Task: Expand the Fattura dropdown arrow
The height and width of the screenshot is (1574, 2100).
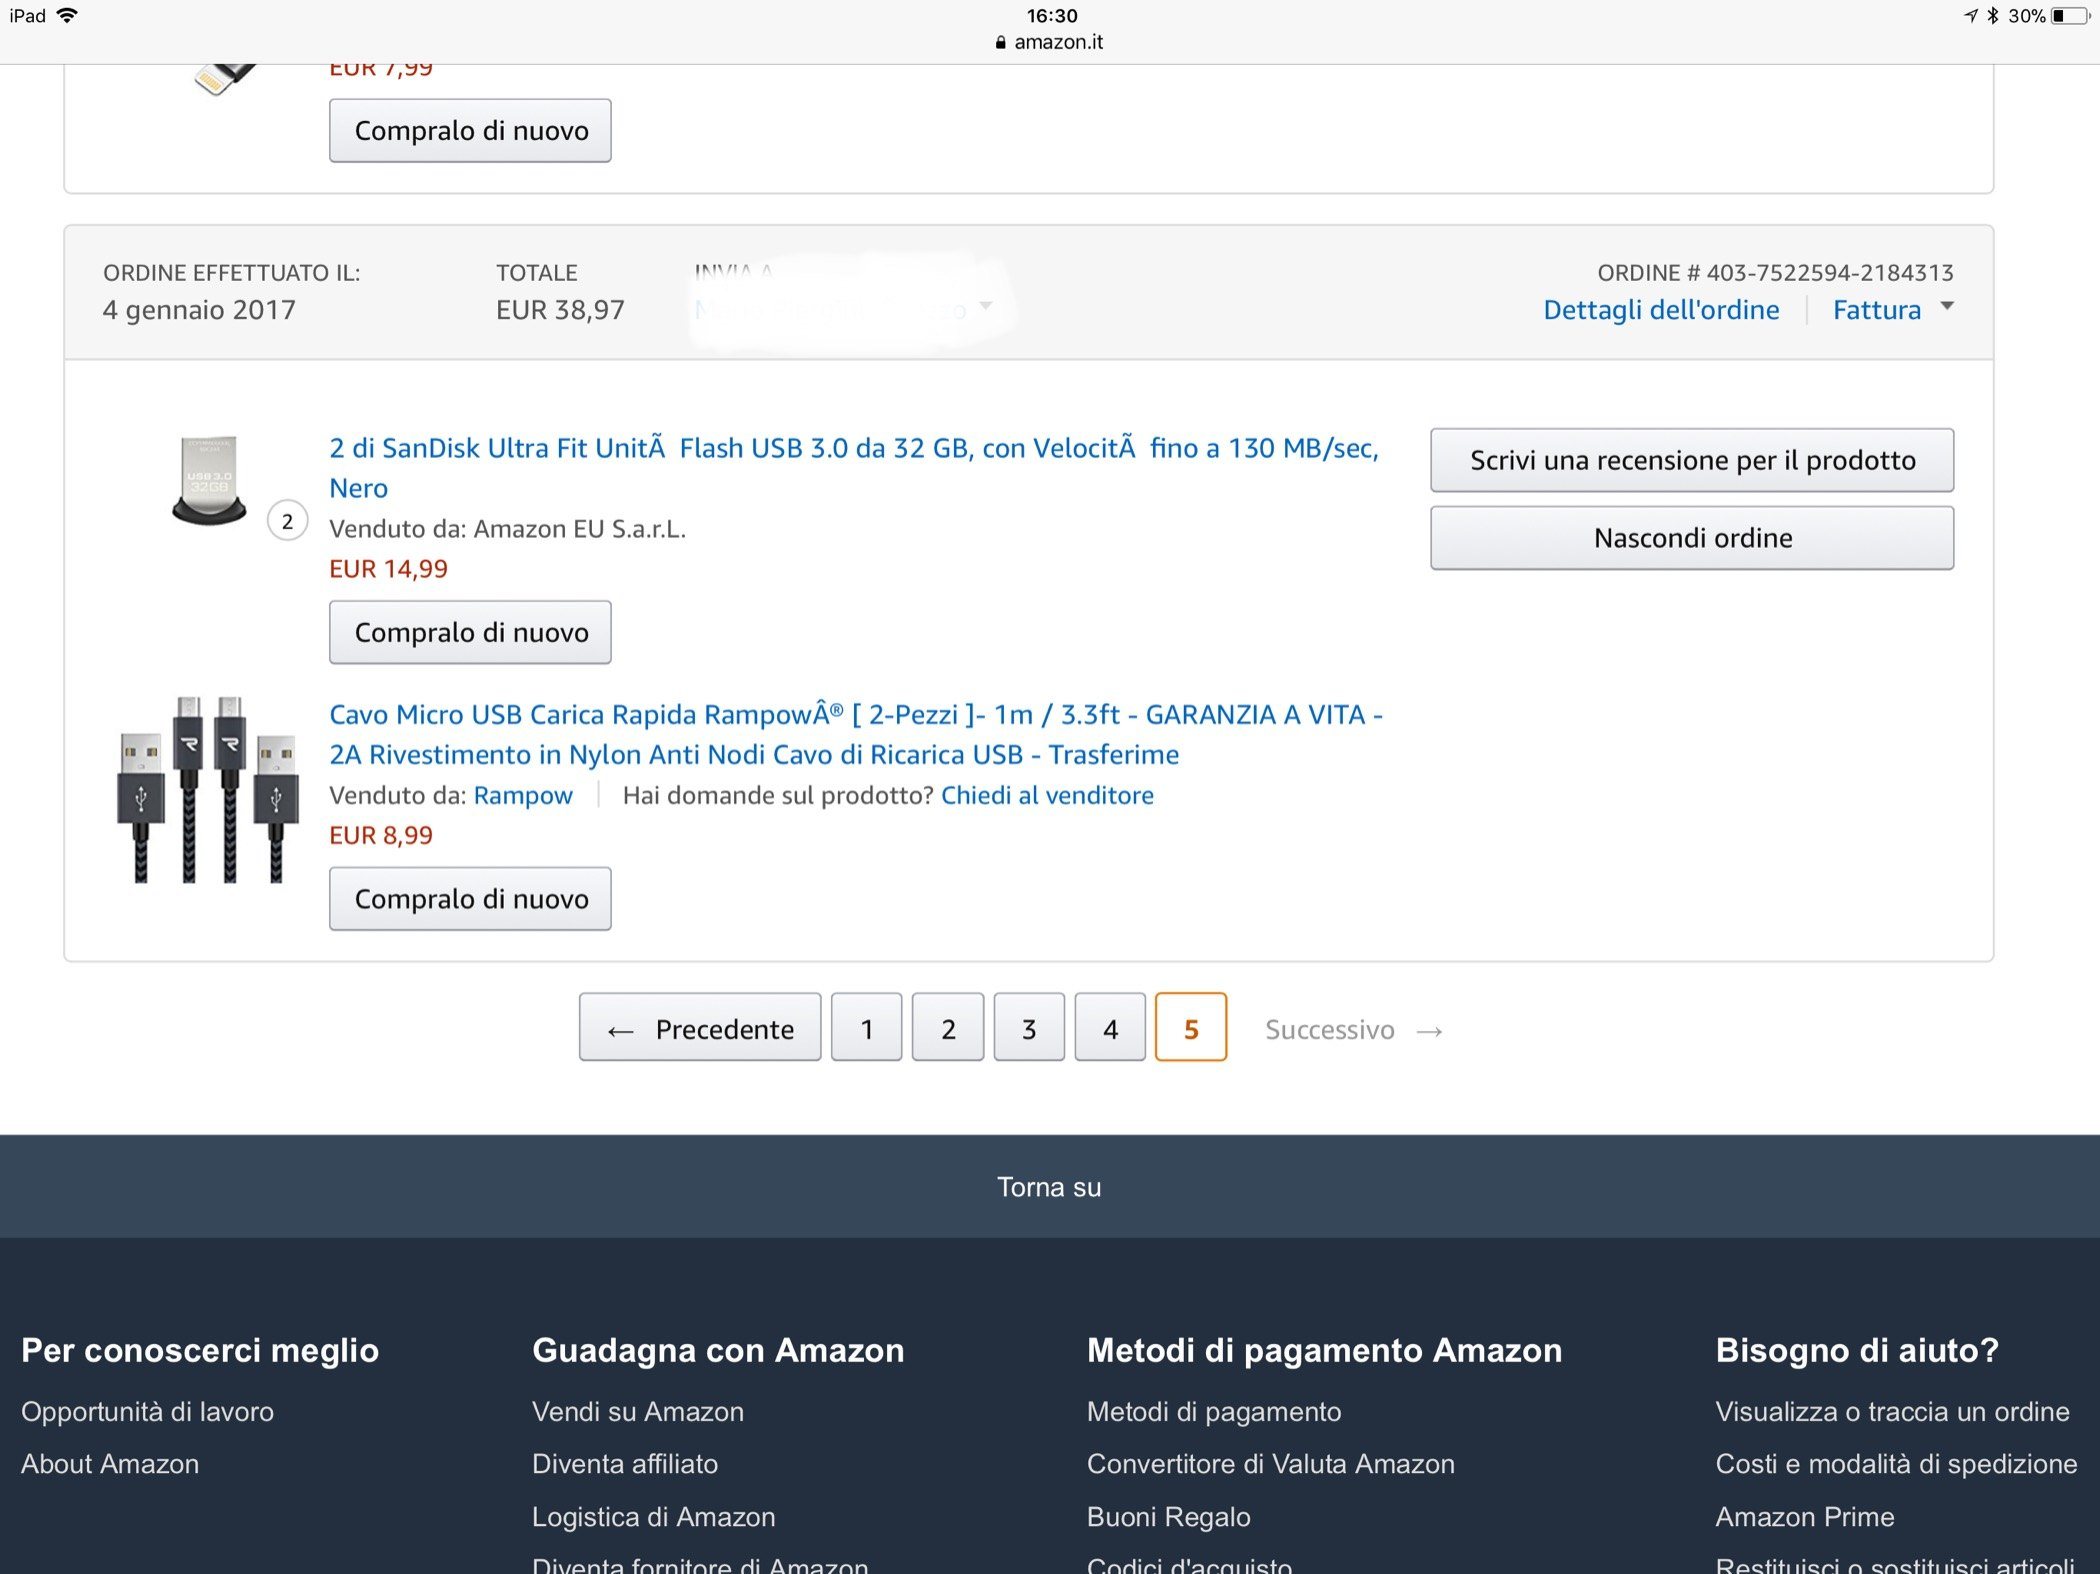Action: (1947, 307)
